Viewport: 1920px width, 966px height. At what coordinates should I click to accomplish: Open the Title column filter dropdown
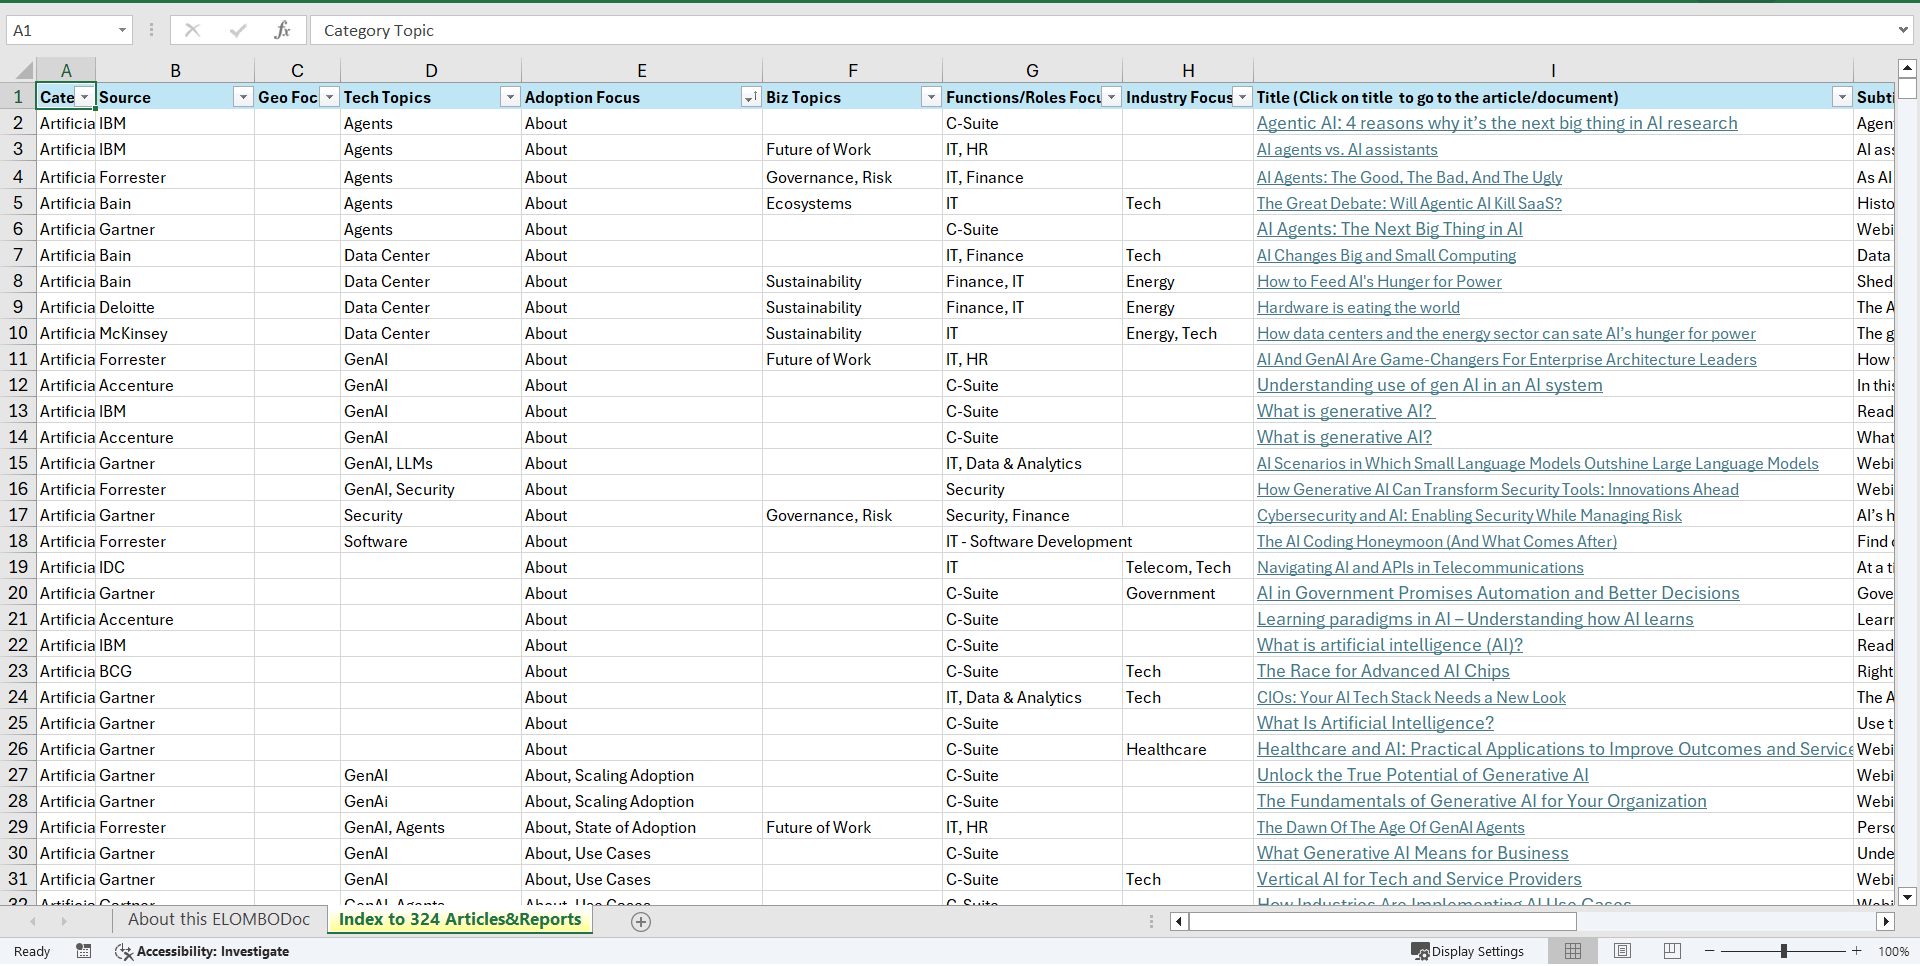[1842, 97]
